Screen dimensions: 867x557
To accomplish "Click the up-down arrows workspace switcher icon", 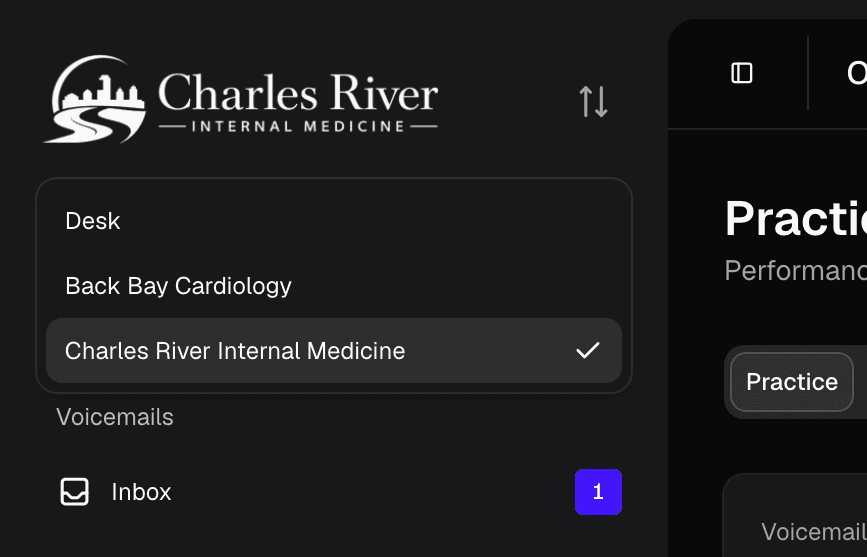I will (593, 101).
